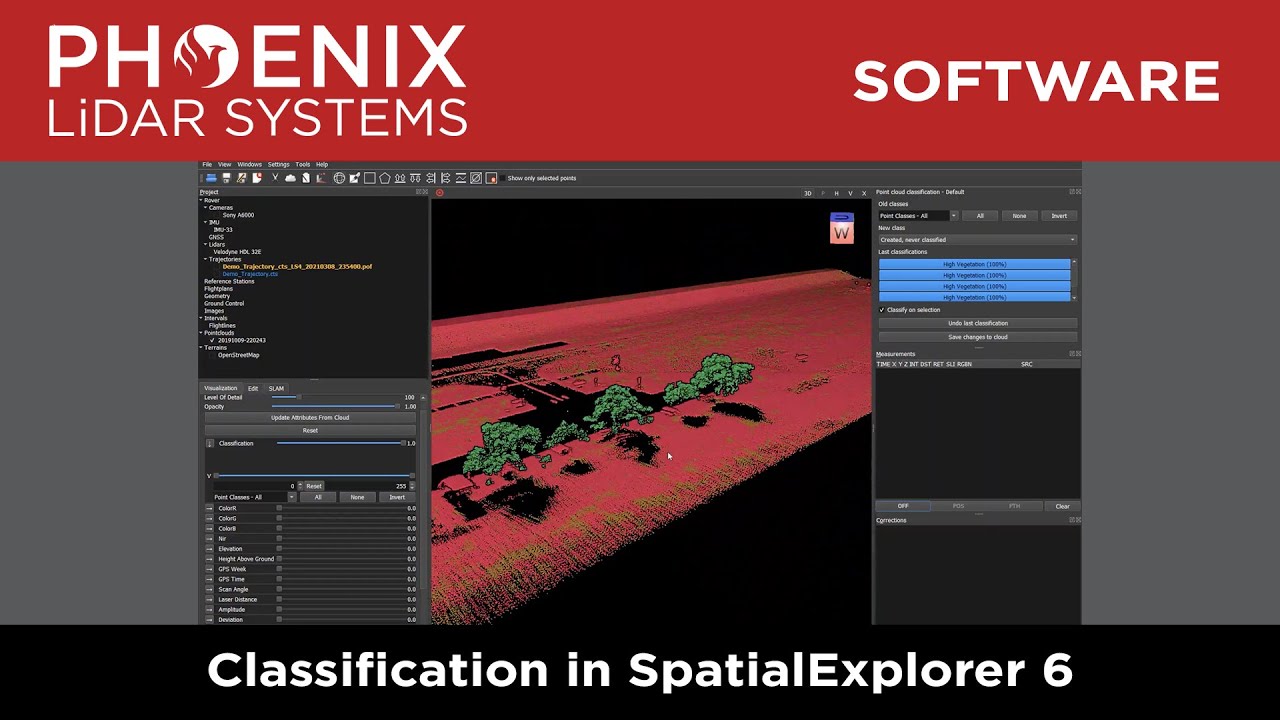Toggle Classify on selection checkbox
Screen dimensions: 1280x720
[x=882, y=310]
